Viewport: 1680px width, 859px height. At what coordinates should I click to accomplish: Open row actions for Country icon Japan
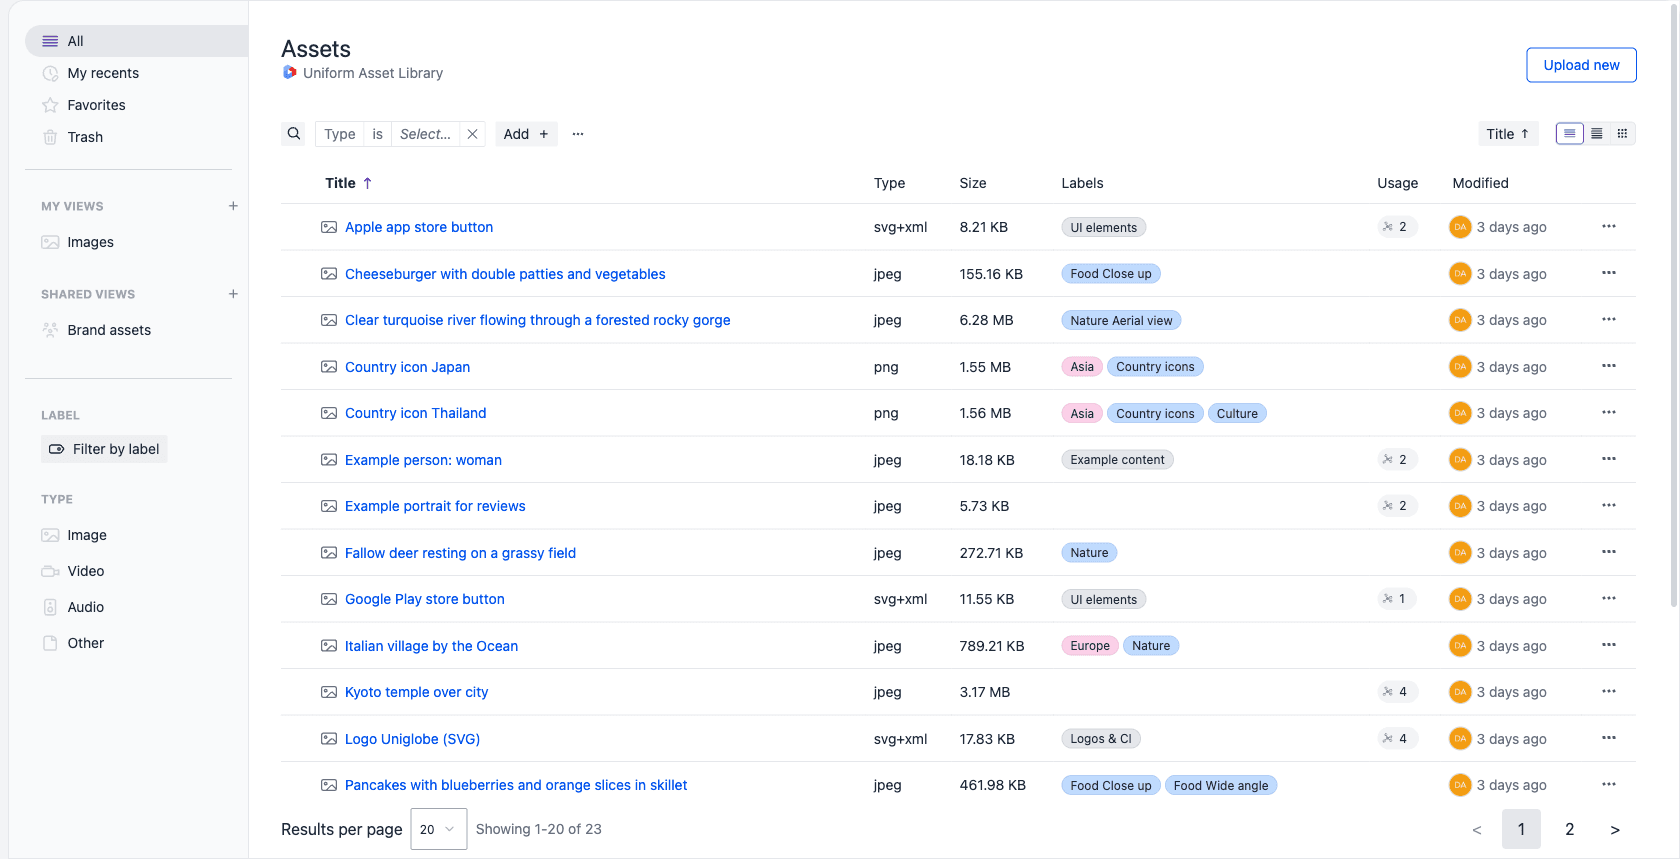click(x=1608, y=366)
